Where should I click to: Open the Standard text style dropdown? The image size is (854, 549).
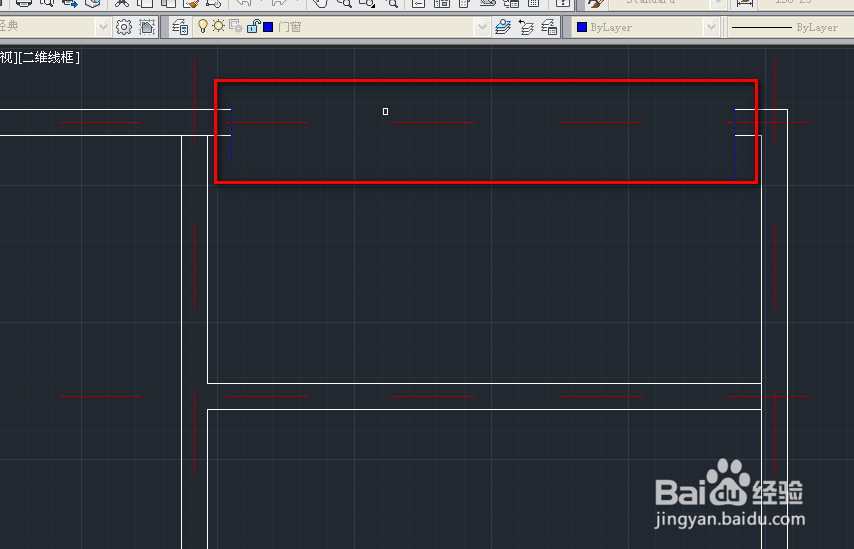coord(719,3)
